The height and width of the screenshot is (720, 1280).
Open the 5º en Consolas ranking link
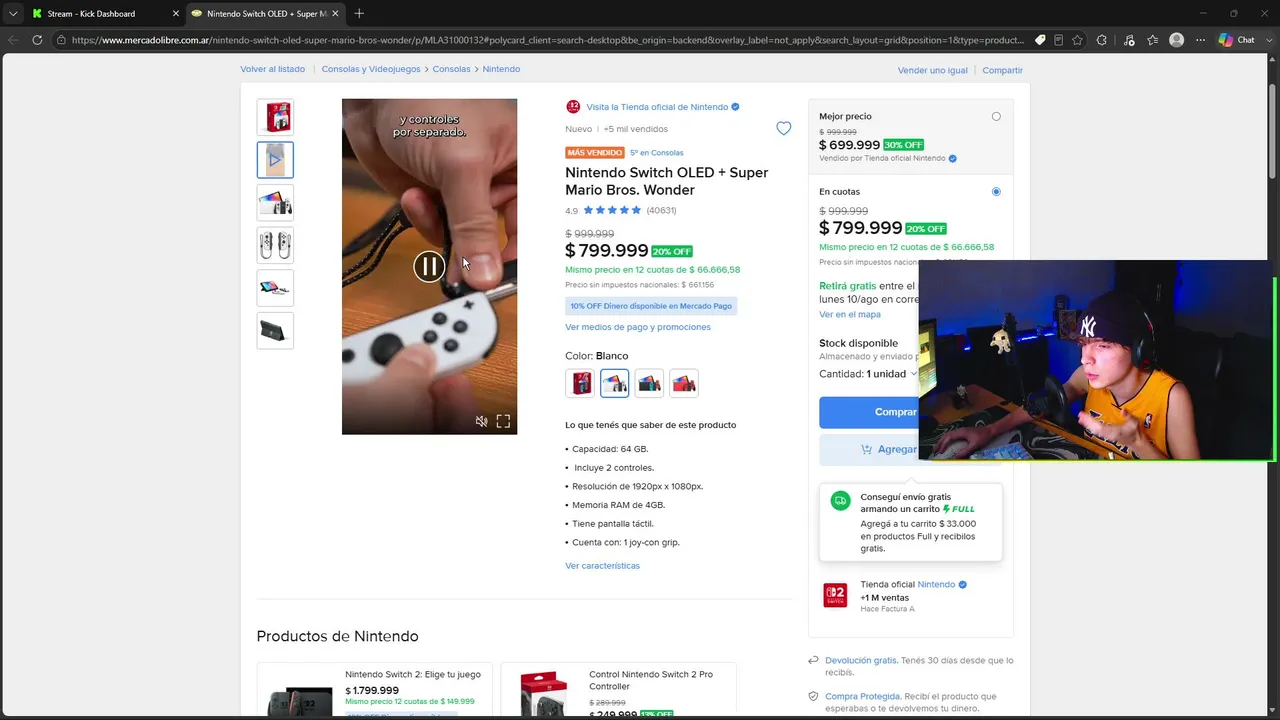pos(657,153)
